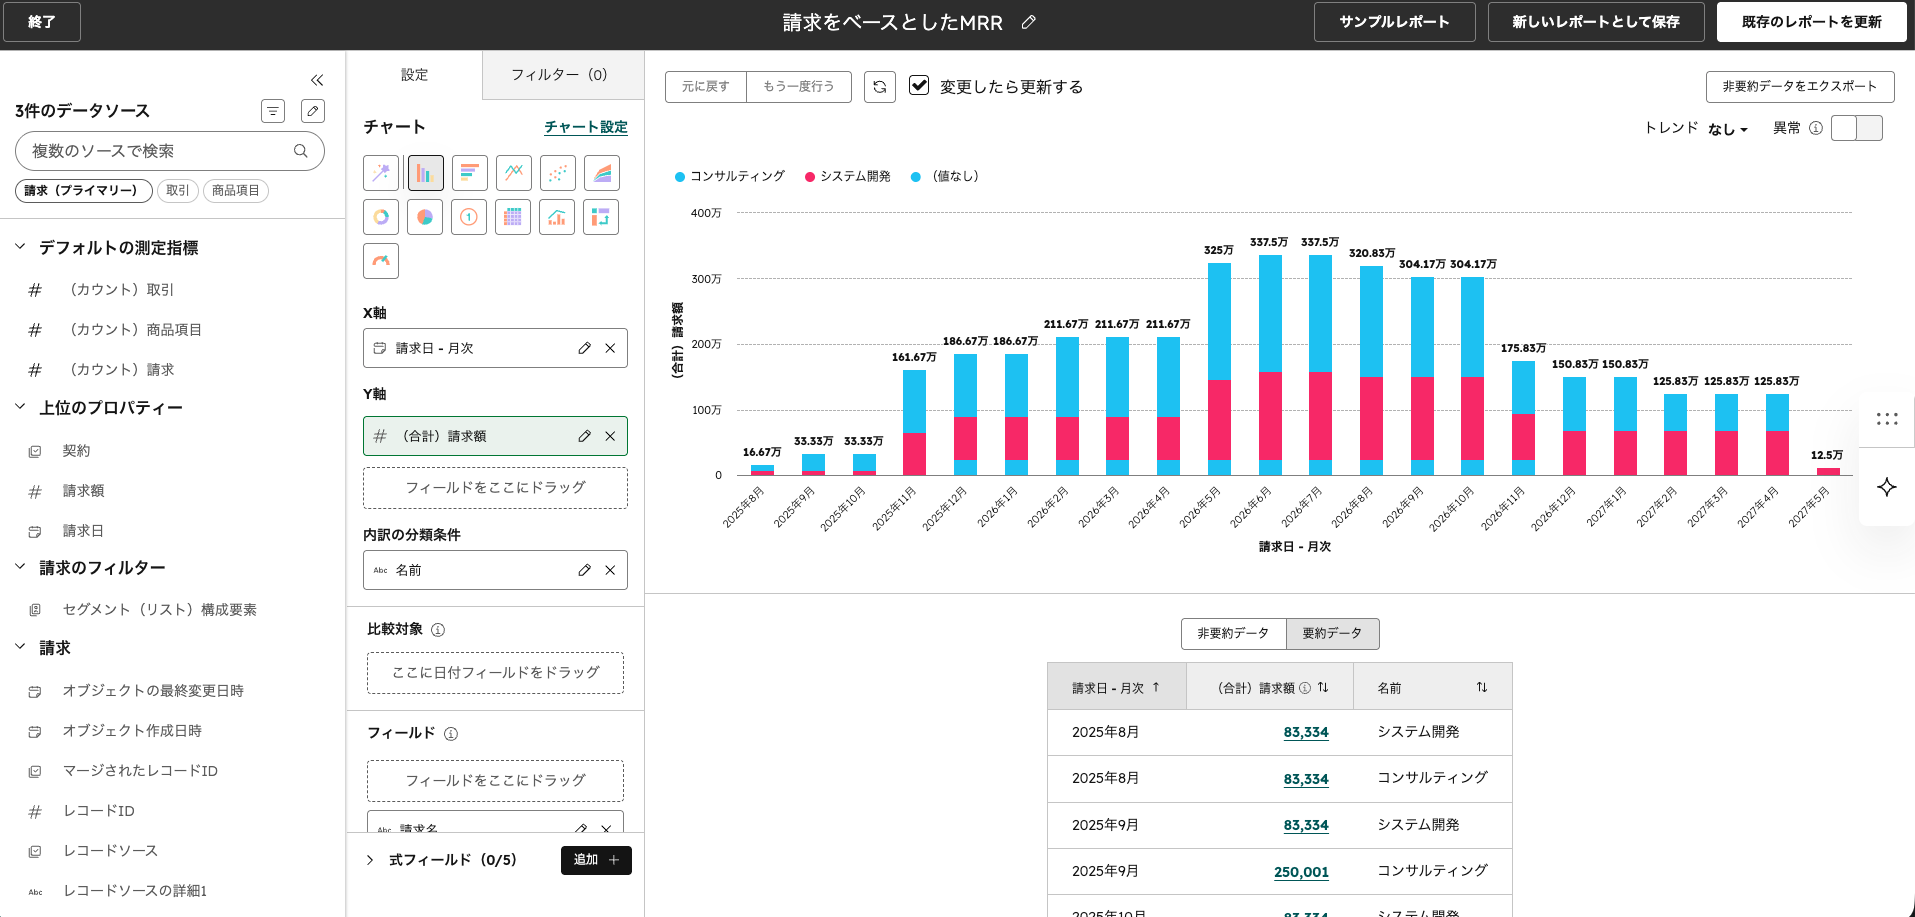Select 請求 (プライマリー) source chip
Viewport: 1915px width, 917px height.
coord(83,191)
